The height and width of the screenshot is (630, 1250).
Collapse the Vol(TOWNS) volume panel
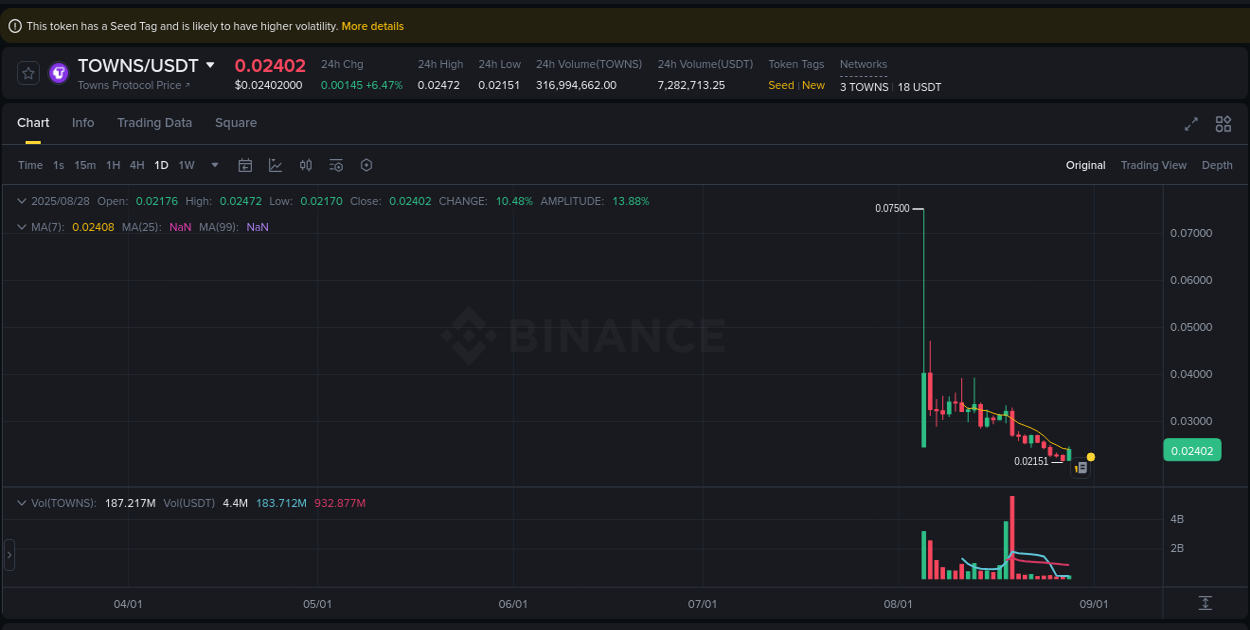point(20,503)
